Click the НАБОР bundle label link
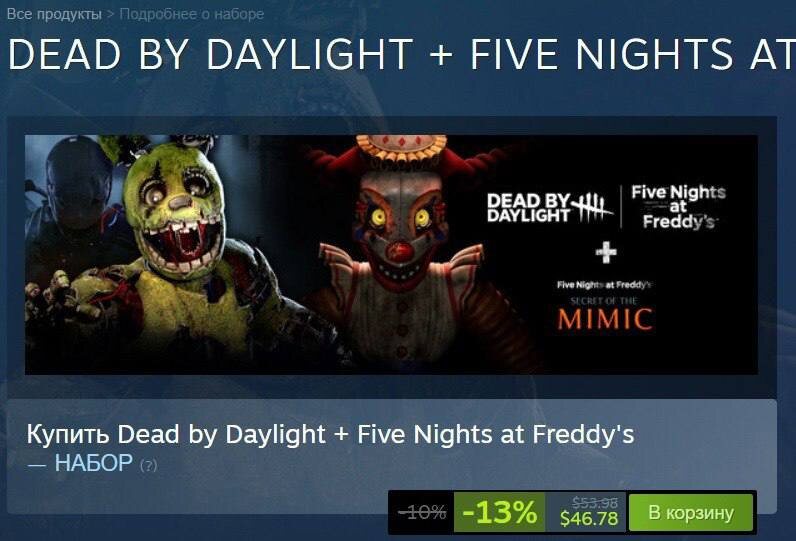Image resolution: width=796 pixels, height=541 pixels. [93, 463]
